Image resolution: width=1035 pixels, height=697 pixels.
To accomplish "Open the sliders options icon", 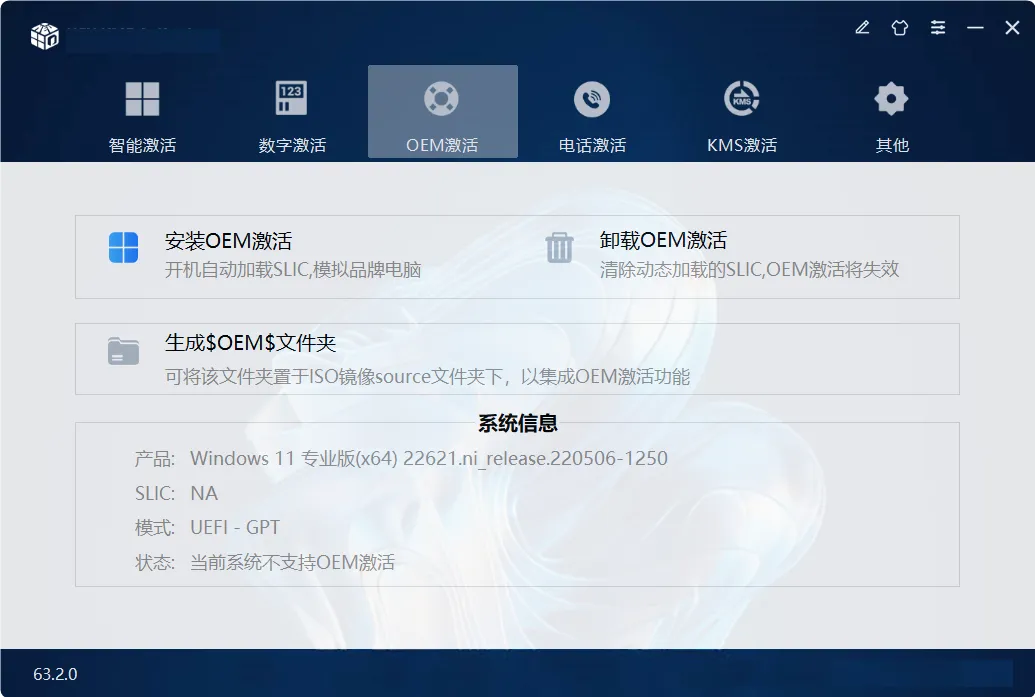I will [938, 28].
